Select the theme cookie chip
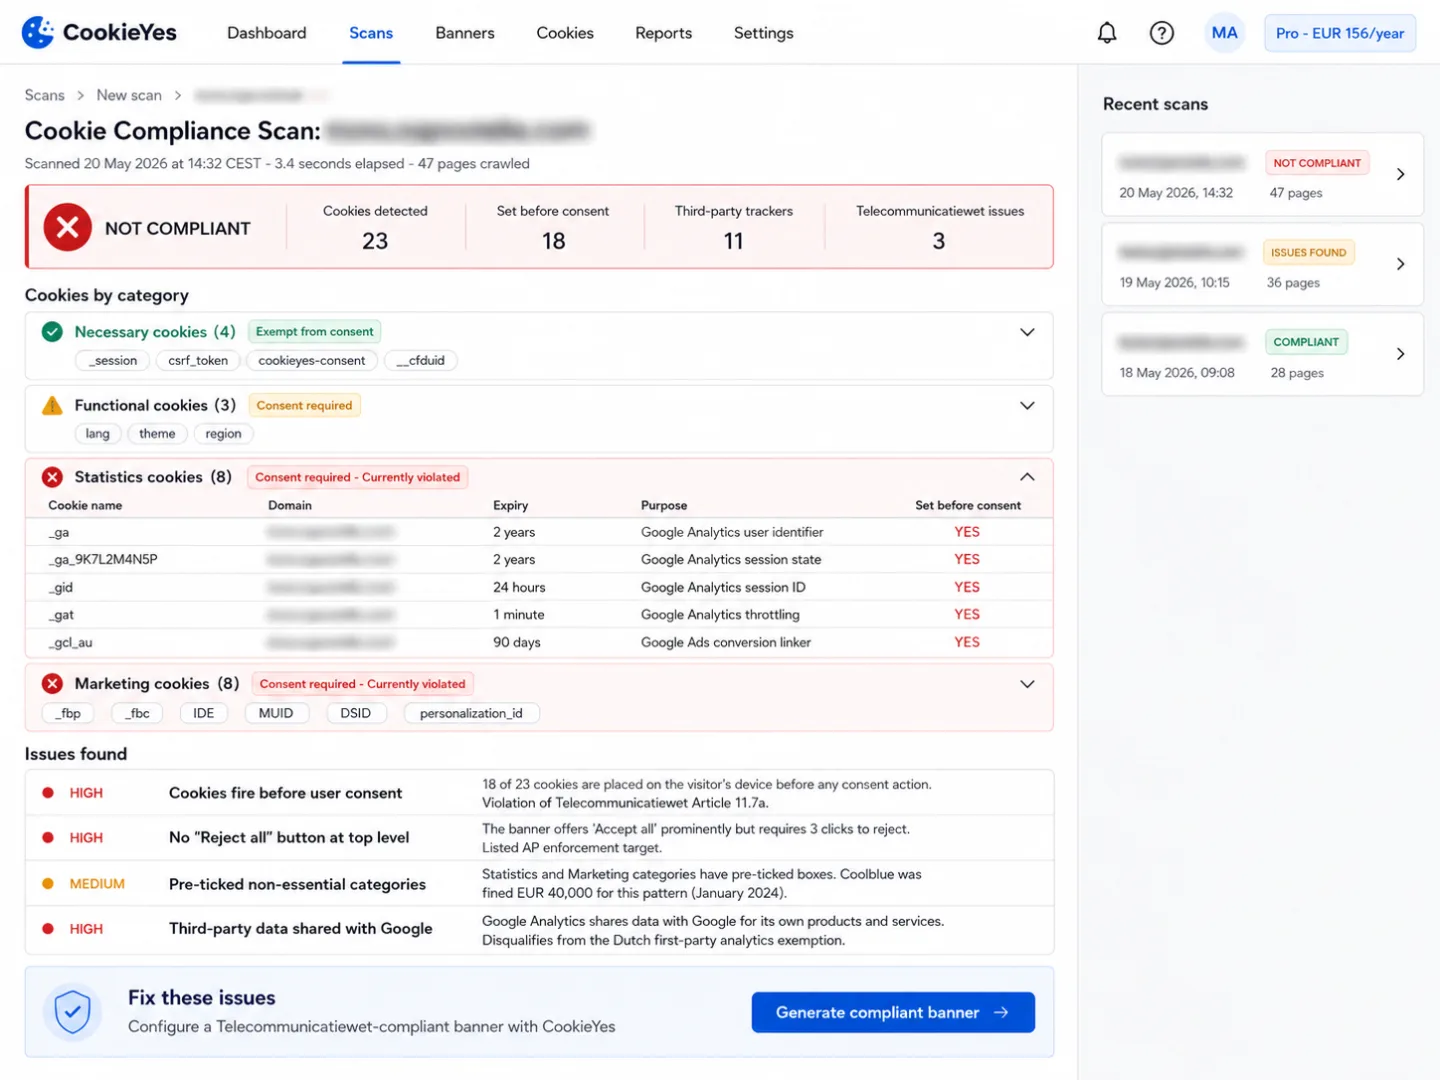 pos(157,433)
